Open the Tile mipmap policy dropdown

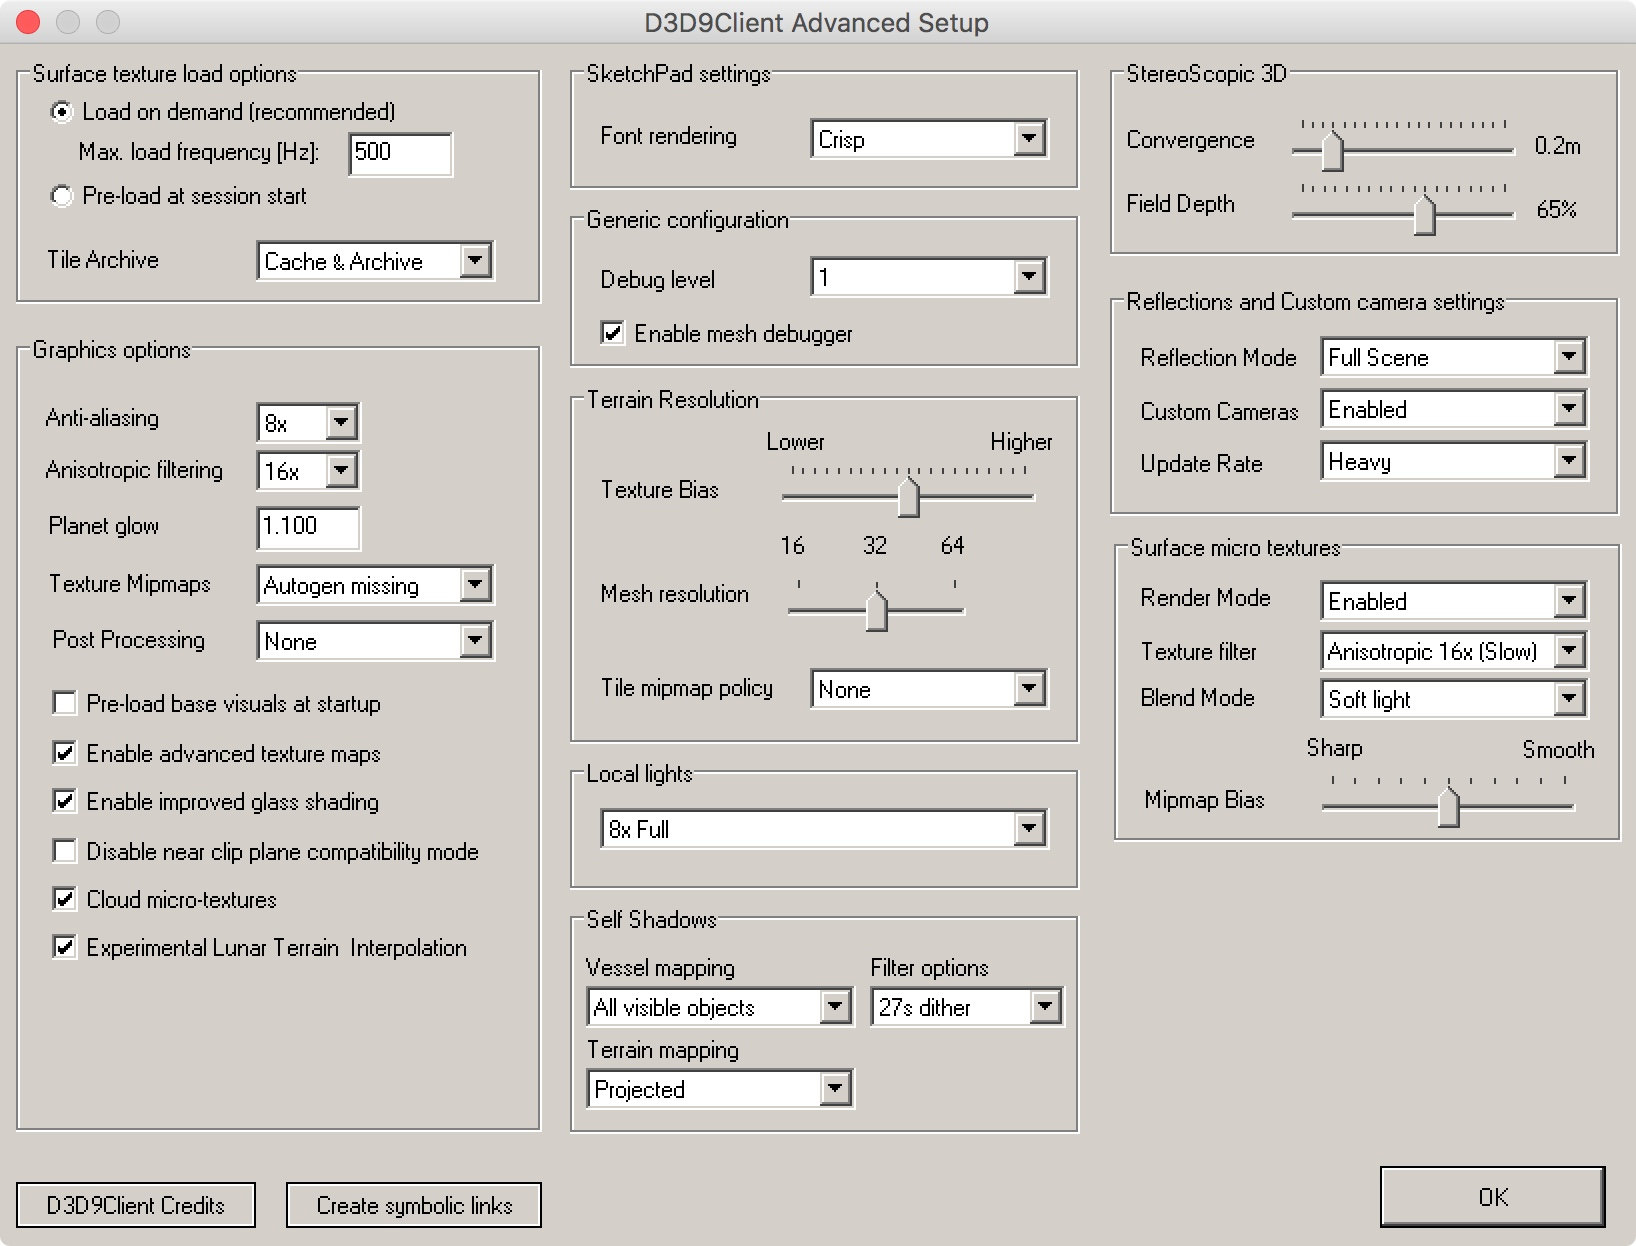(x=929, y=689)
